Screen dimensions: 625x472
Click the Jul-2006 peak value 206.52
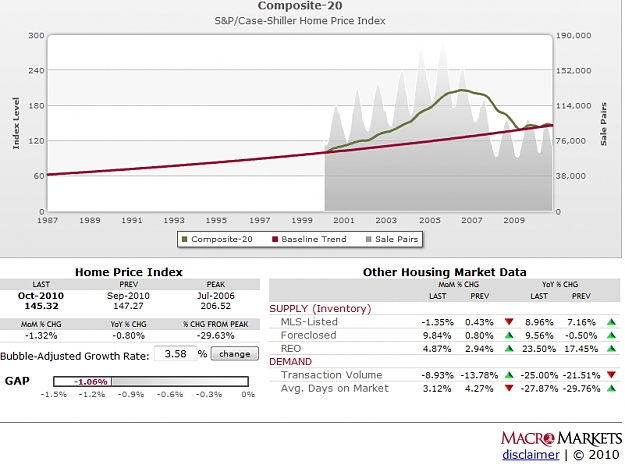(x=216, y=306)
